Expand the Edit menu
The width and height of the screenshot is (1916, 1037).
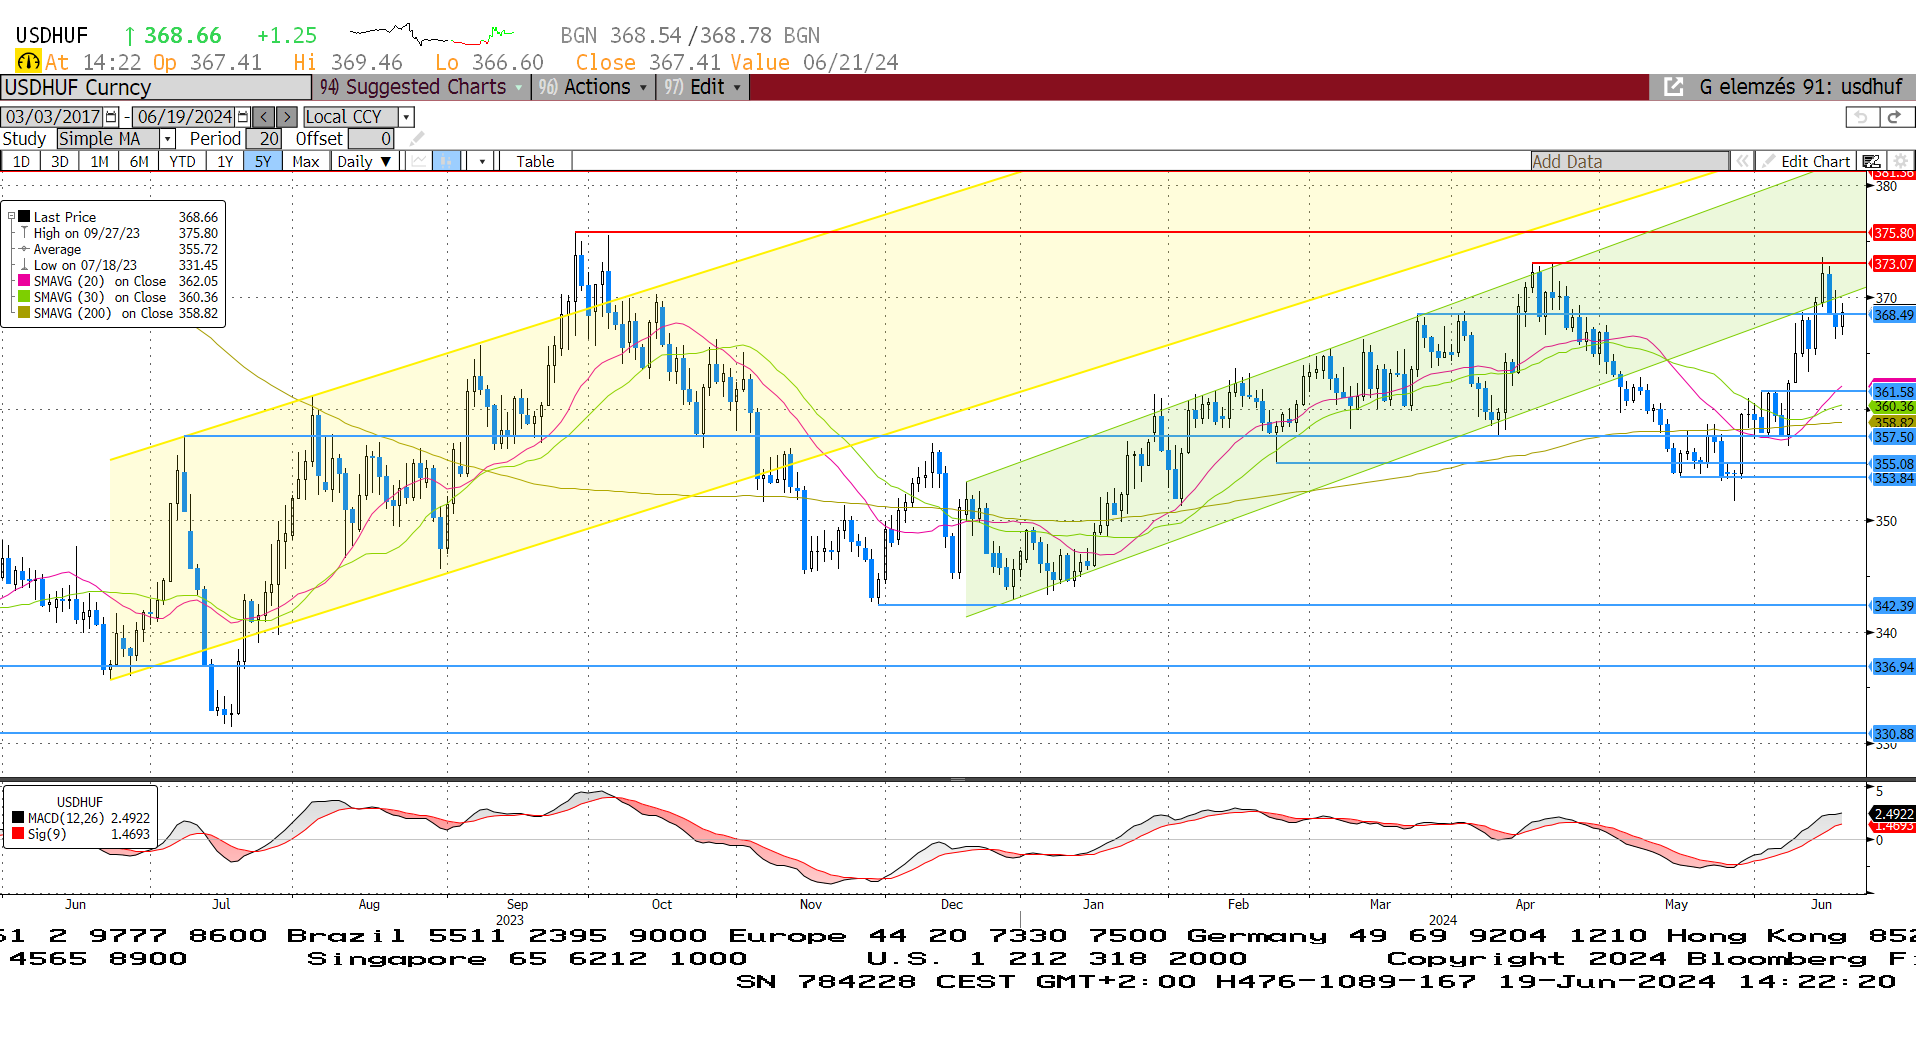702,87
